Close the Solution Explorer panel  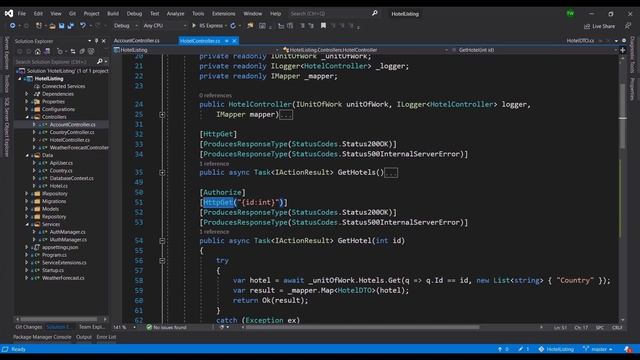(x=104, y=41)
